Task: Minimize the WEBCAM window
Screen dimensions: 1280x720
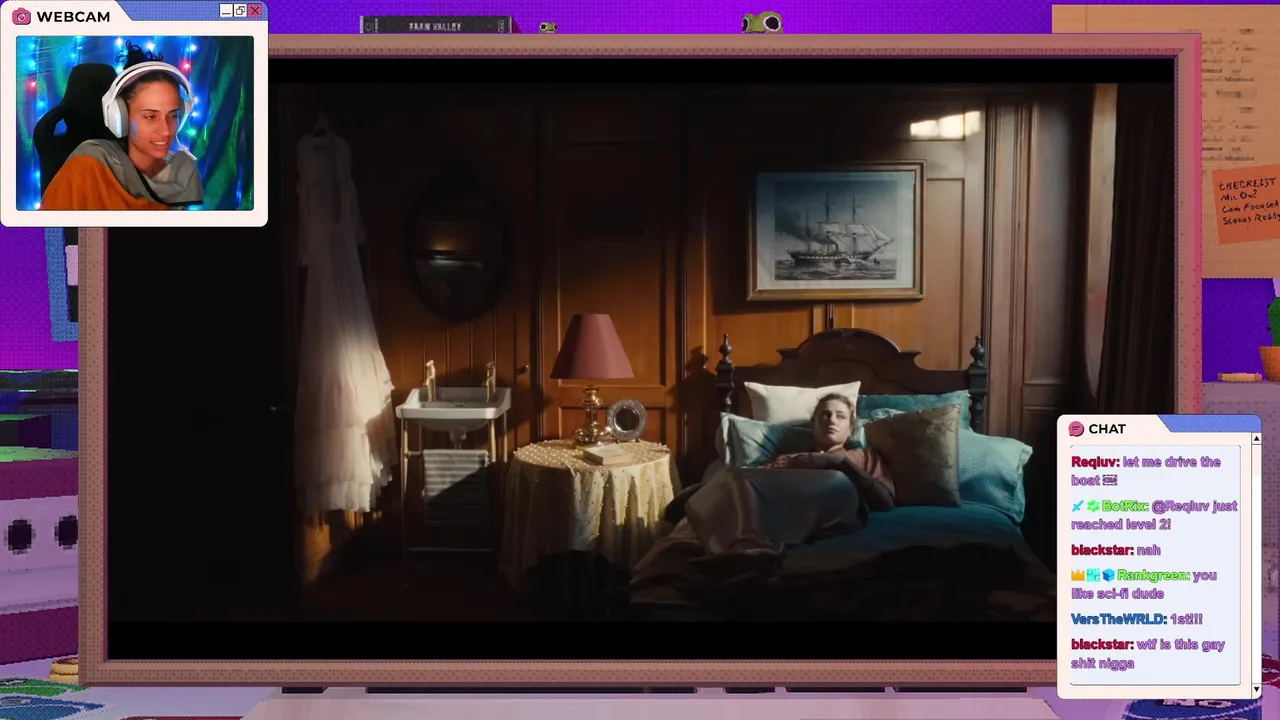Action: tap(226, 11)
